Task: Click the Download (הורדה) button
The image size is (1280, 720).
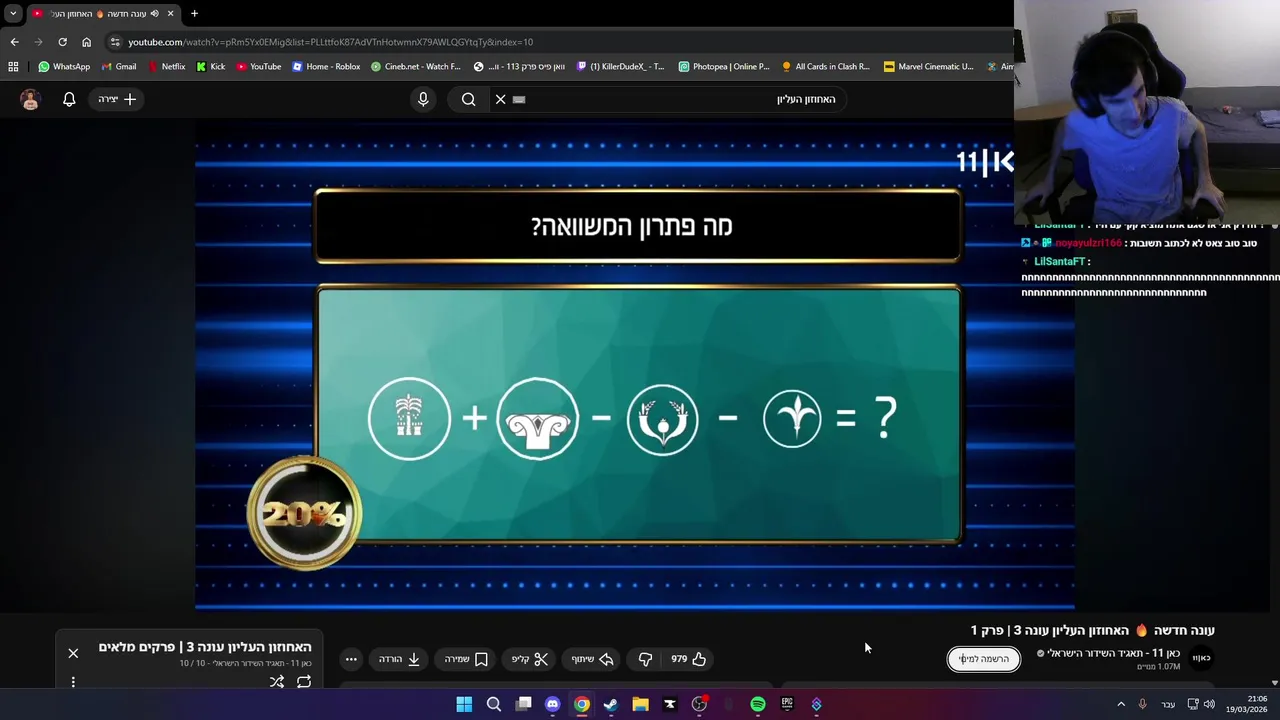Action: 399,659
